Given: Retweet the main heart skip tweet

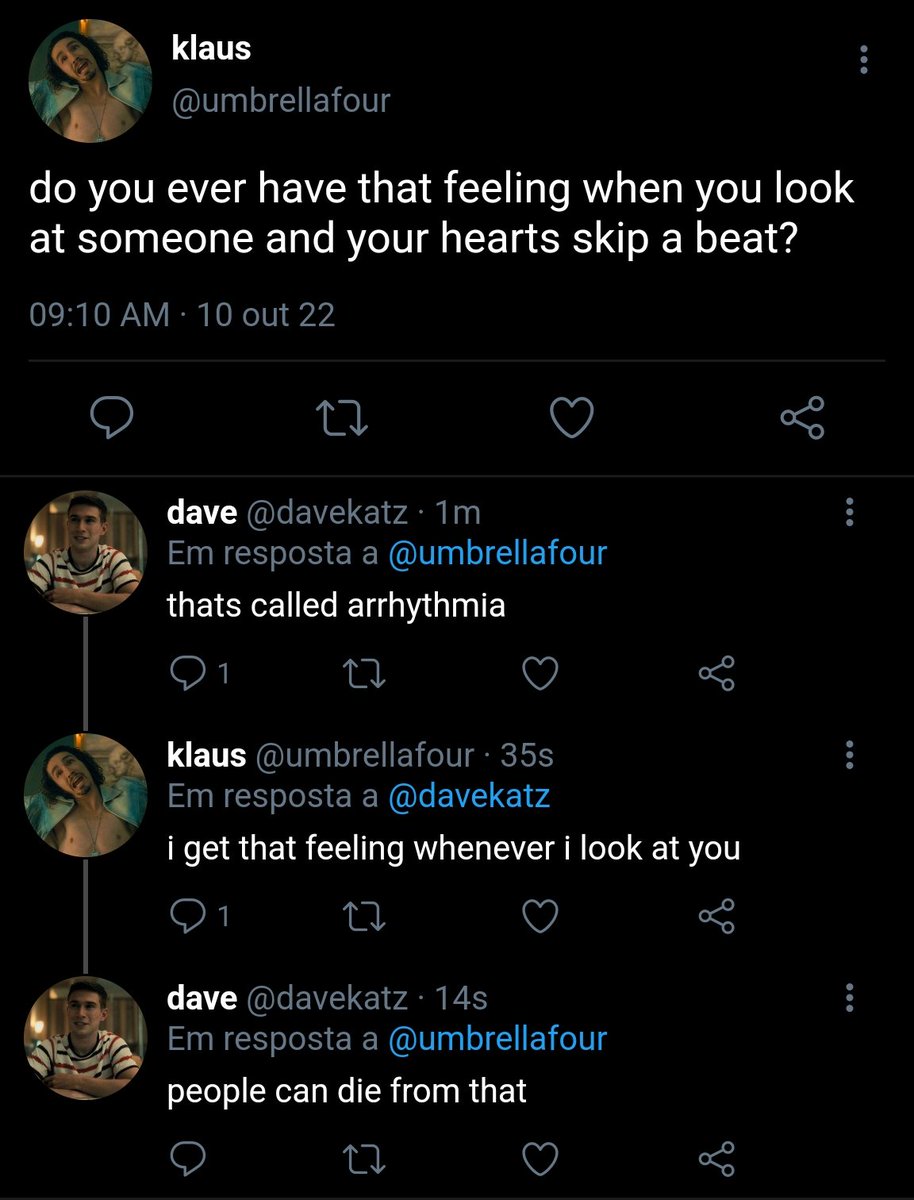Looking at the screenshot, I should pos(341,418).
